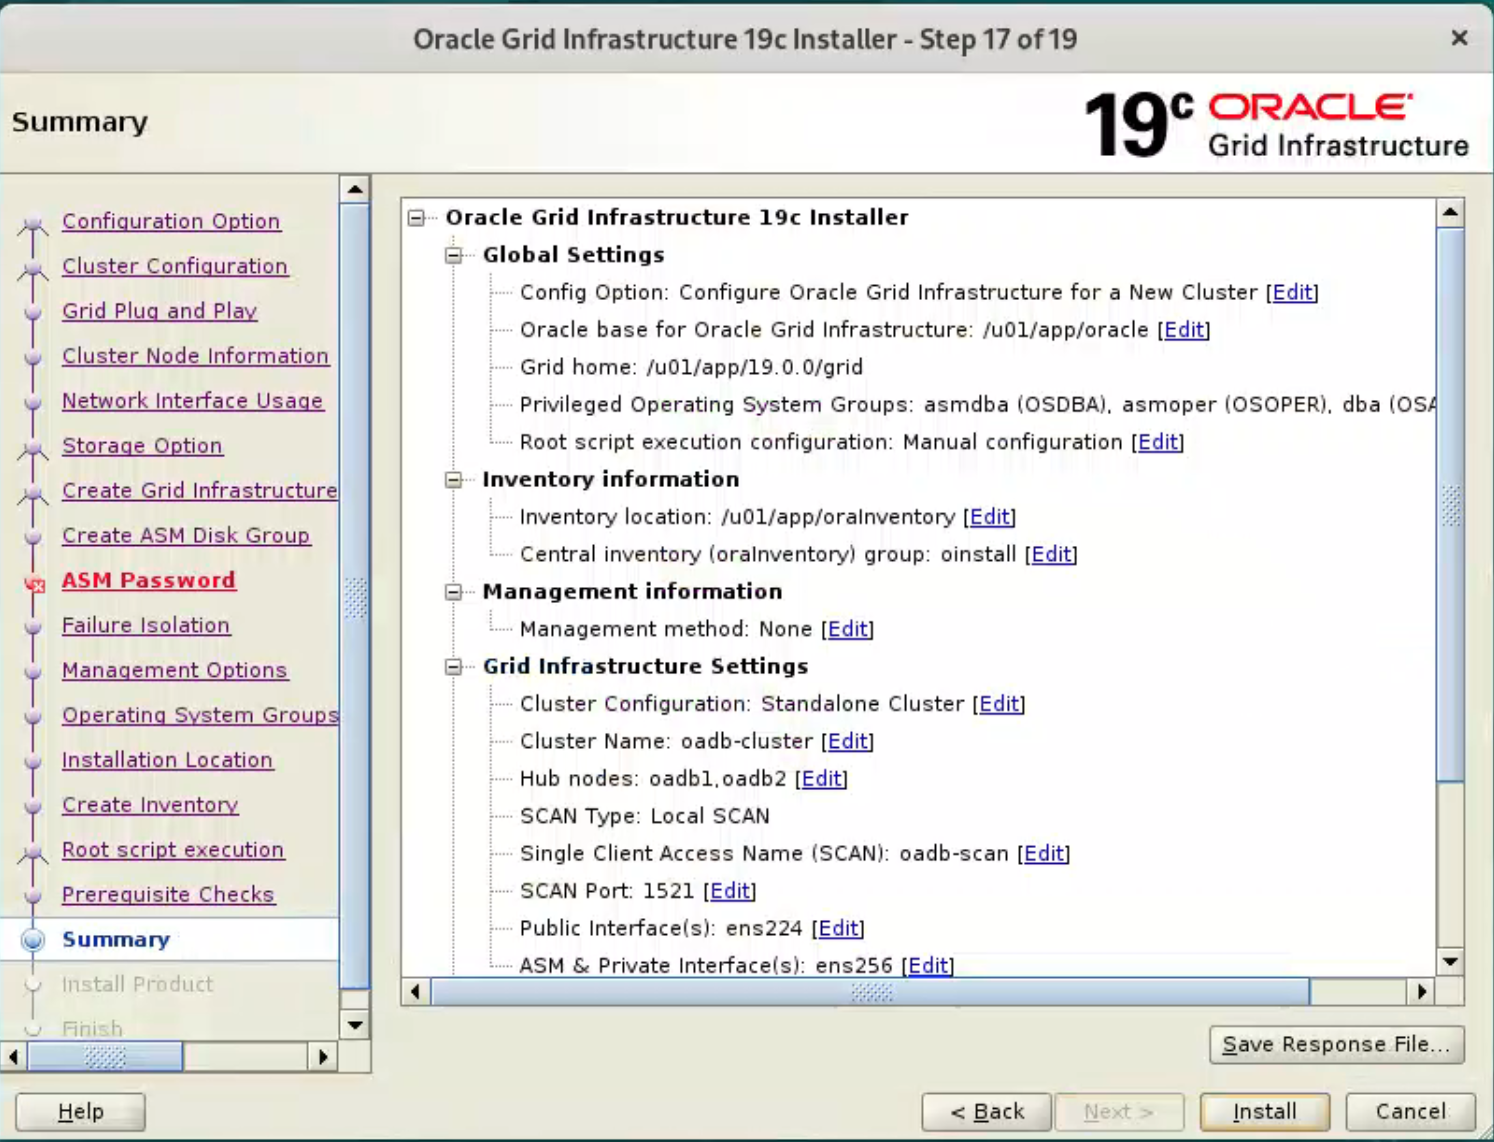Viewport: 1494px width, 1142px height.
Task: Go back with the Back button
Action: coord(987,1112)
